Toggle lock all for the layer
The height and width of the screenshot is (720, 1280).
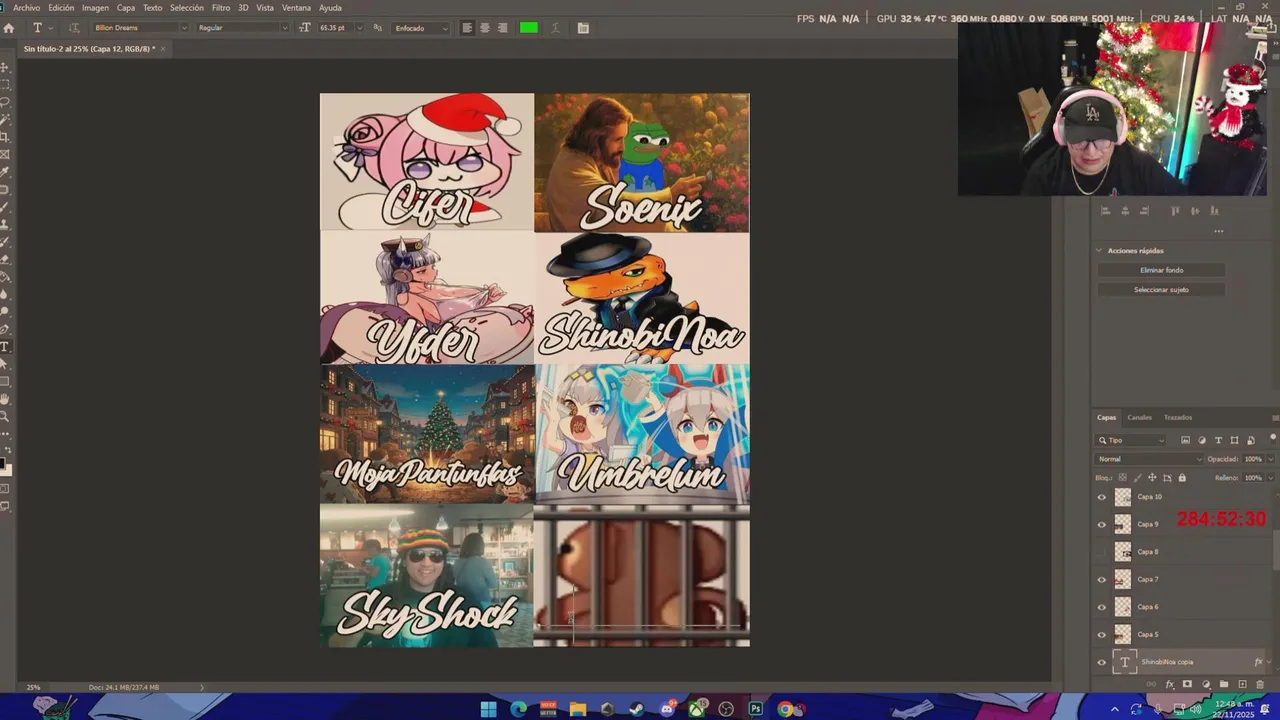pyautogui.click(x=1182, y=478)
